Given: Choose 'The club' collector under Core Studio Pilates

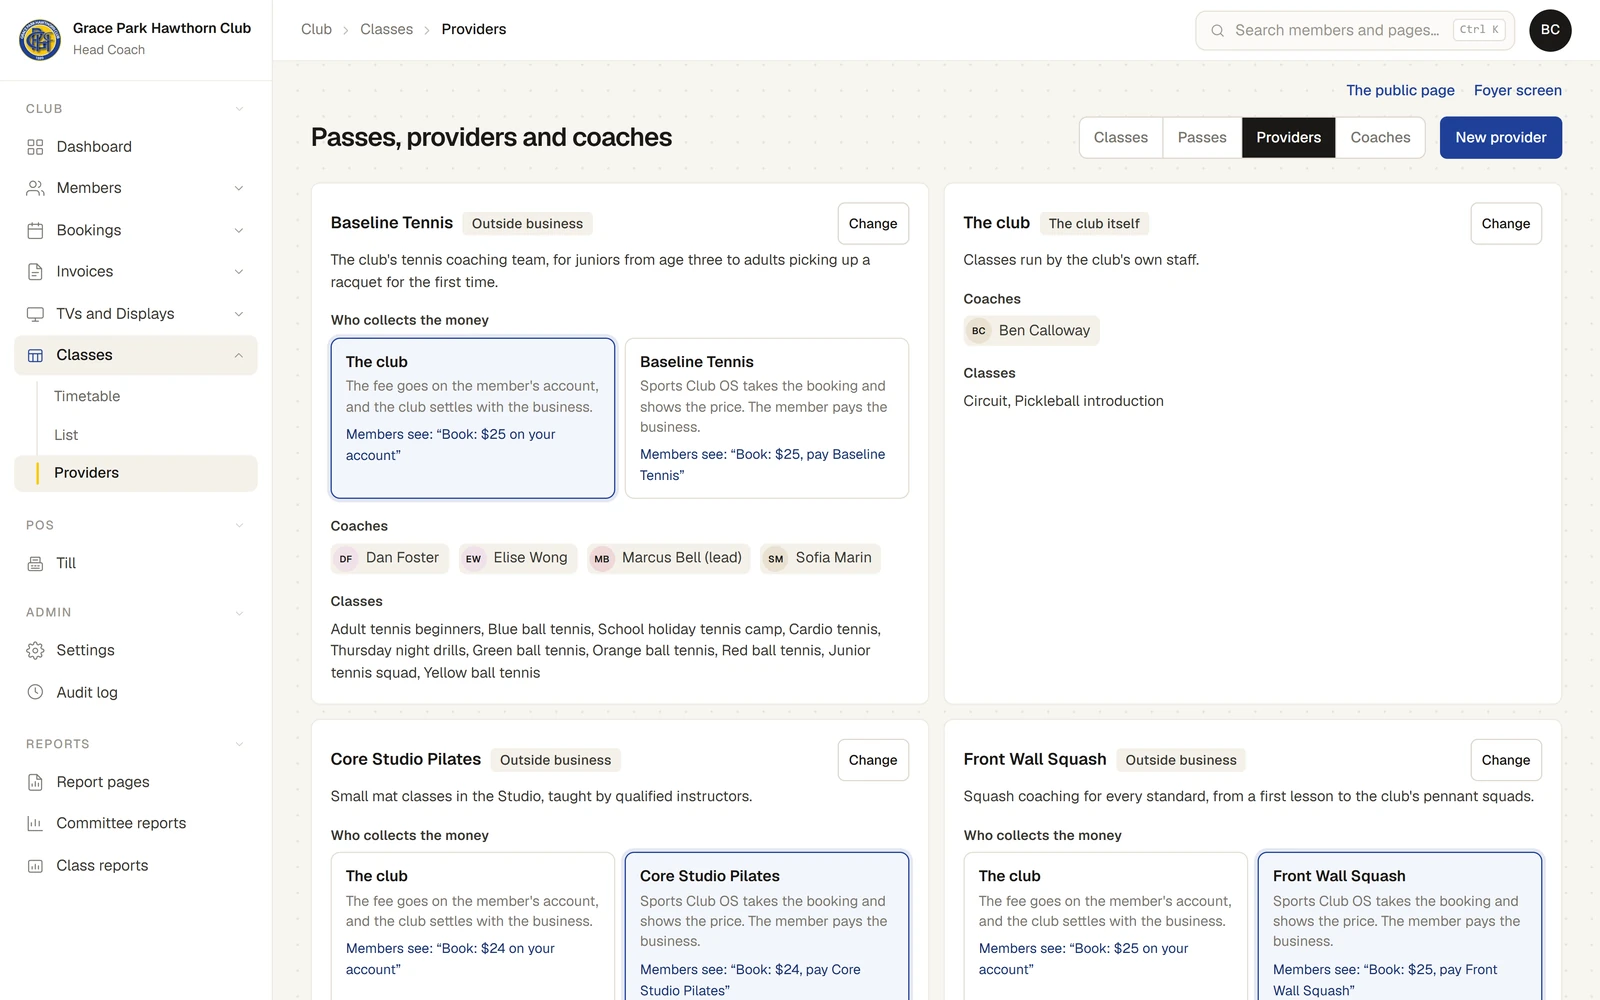Looking at the screenshot, I should tap(473, 926).
